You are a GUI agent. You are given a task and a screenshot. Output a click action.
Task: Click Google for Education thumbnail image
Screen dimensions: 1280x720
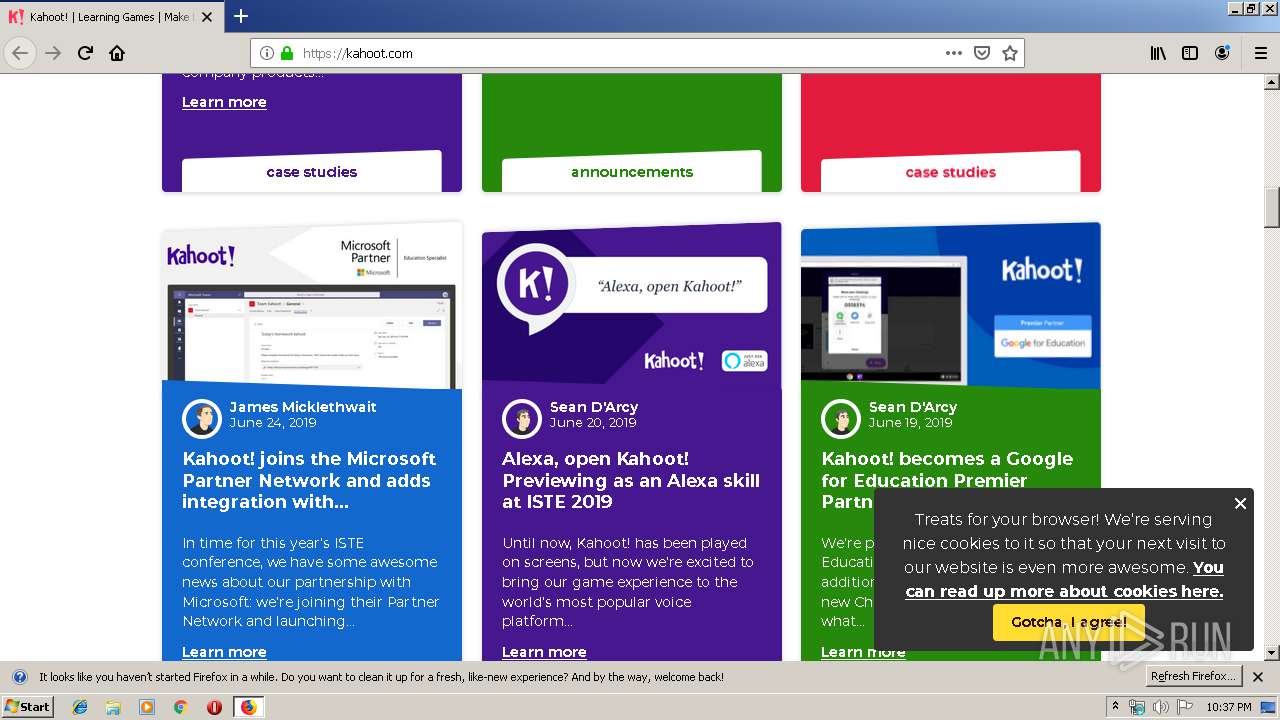click(x=951, y=306)
